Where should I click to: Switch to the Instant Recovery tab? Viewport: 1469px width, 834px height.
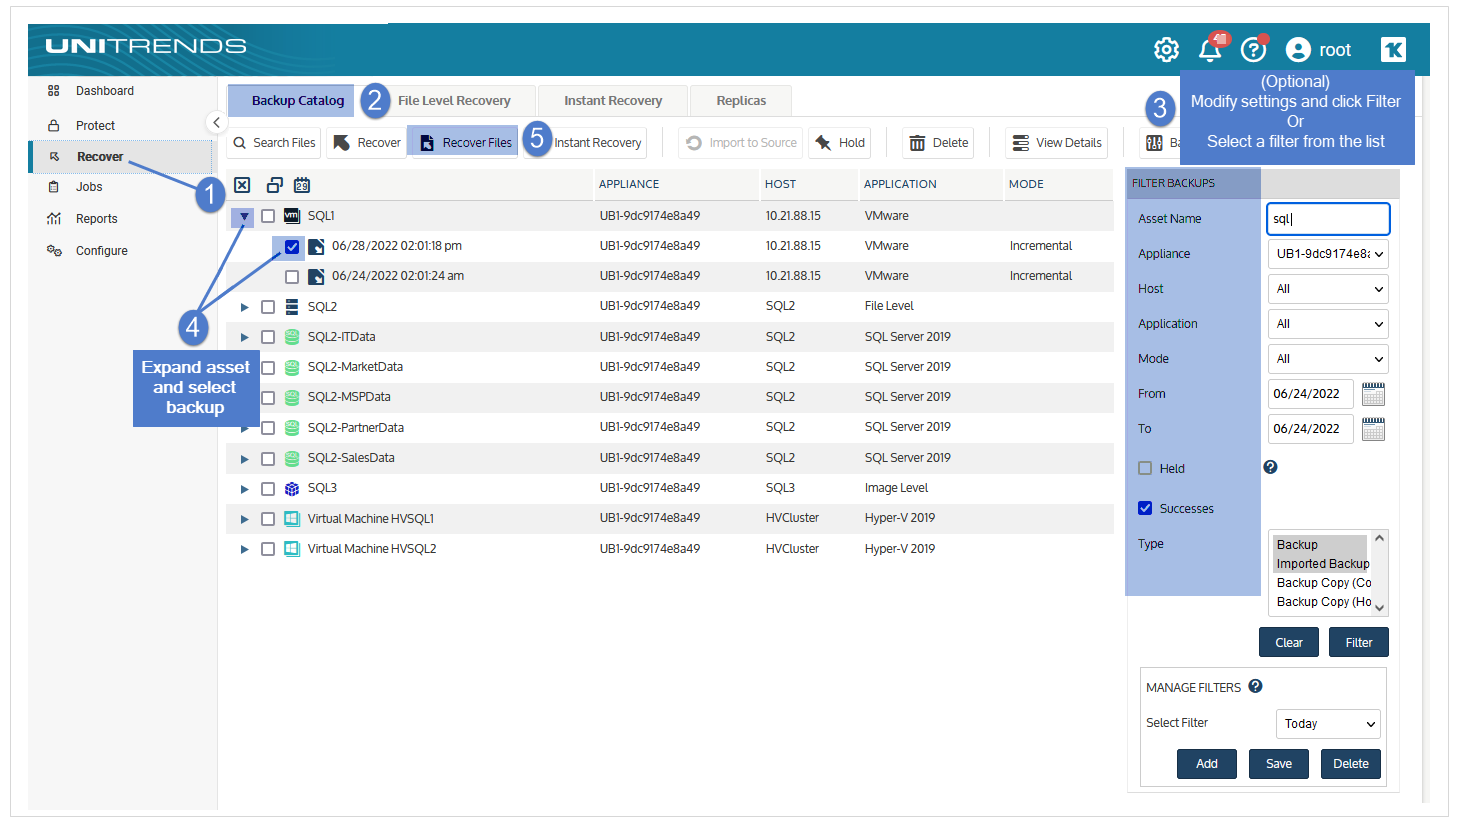pyautogui.click(x=613, y=101)
